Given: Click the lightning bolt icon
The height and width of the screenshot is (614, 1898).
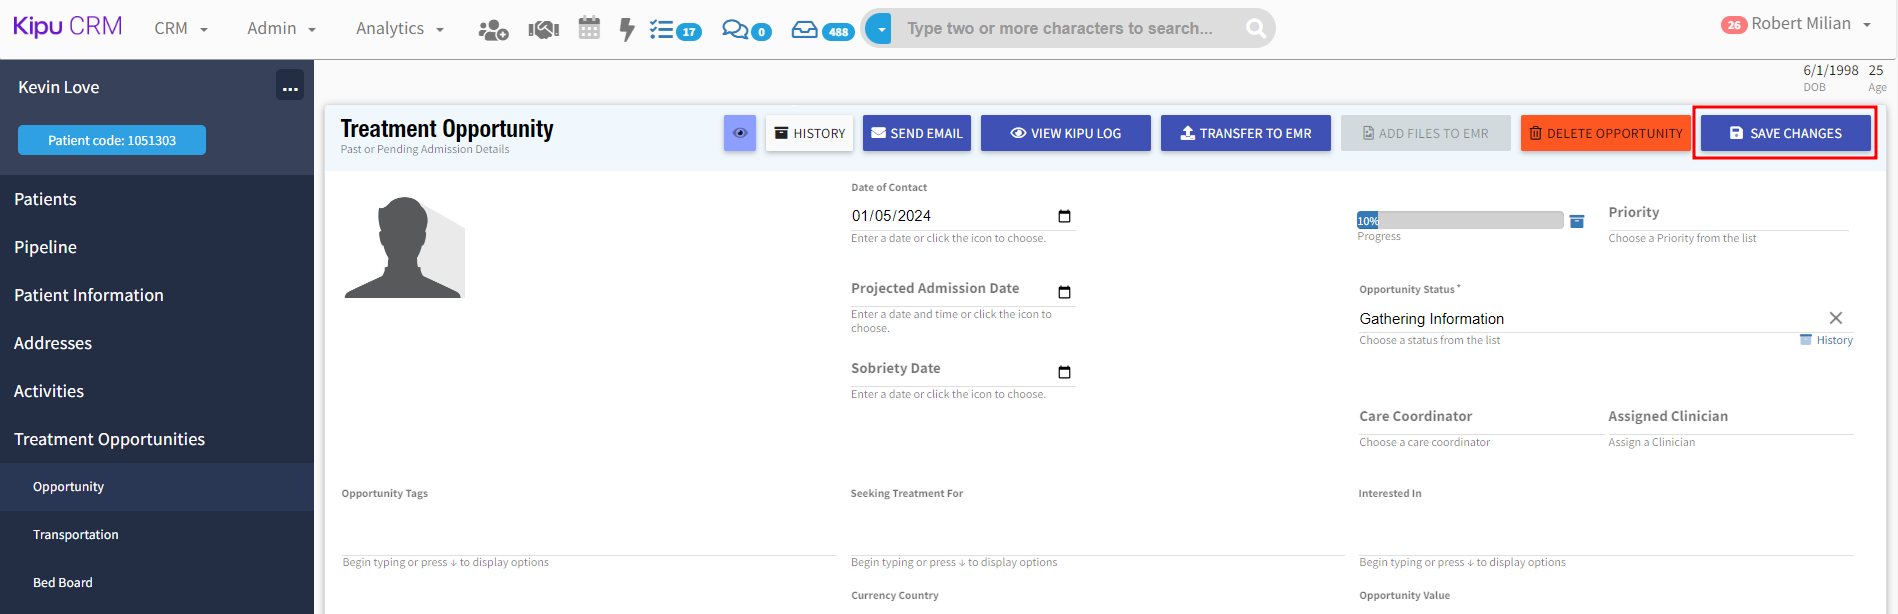Looking at the screenshot, I should pyautogui.click(x=627, y=30).
